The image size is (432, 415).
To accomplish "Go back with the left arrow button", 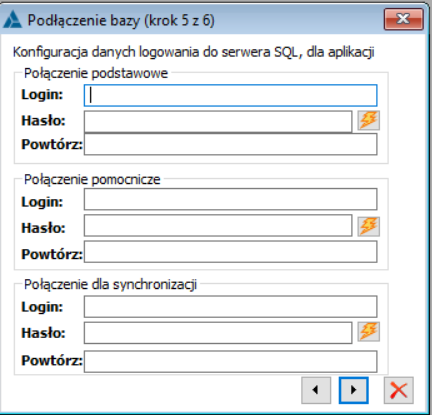I will [316, 390].
